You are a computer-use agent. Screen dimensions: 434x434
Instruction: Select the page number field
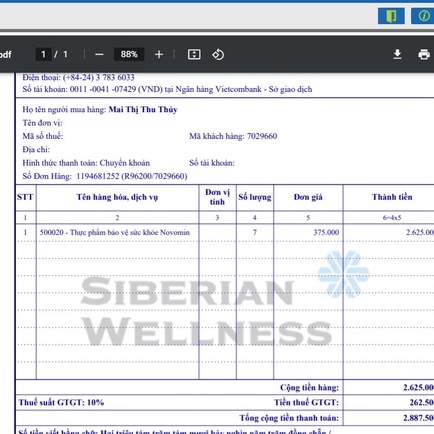43,54
